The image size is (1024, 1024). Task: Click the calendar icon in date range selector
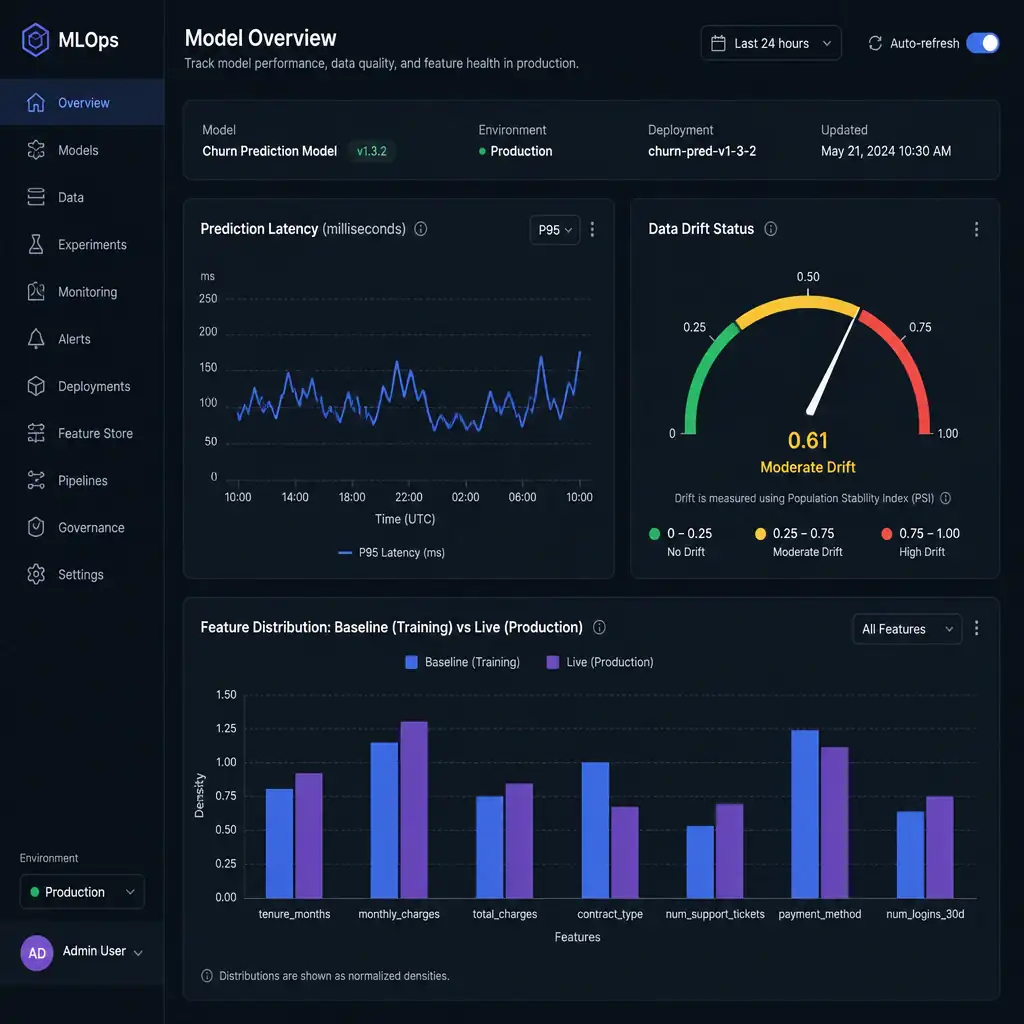coord(718,43)
